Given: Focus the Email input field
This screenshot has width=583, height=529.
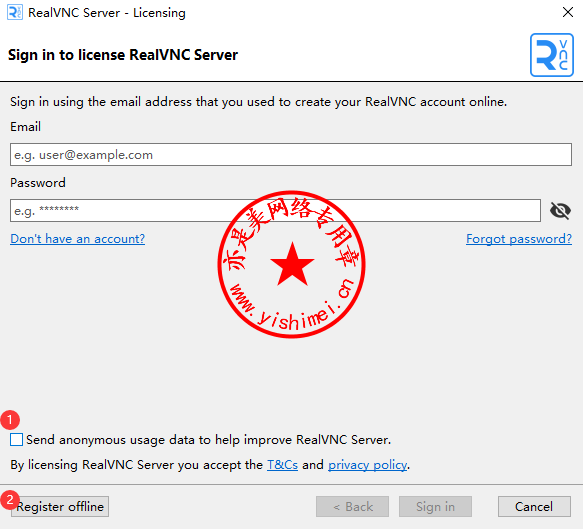Looking at the screenshot, I should pyautogui.click(x=291, y=155).
